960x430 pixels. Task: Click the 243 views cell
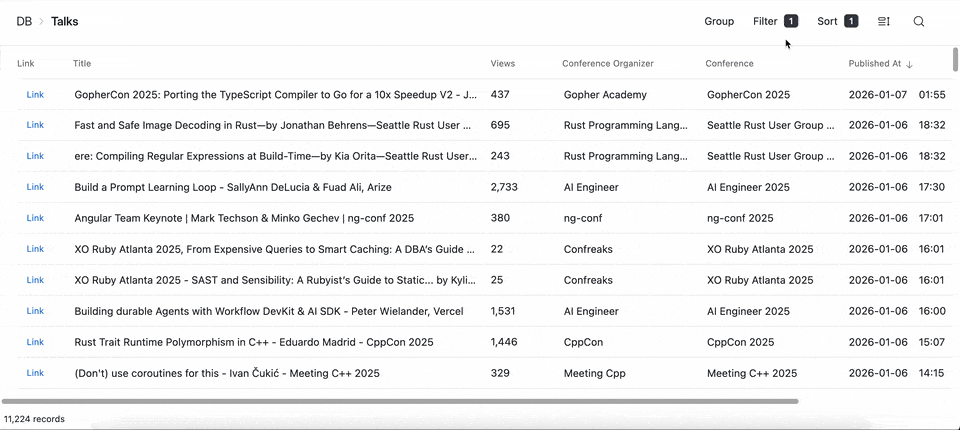(500, 156)
